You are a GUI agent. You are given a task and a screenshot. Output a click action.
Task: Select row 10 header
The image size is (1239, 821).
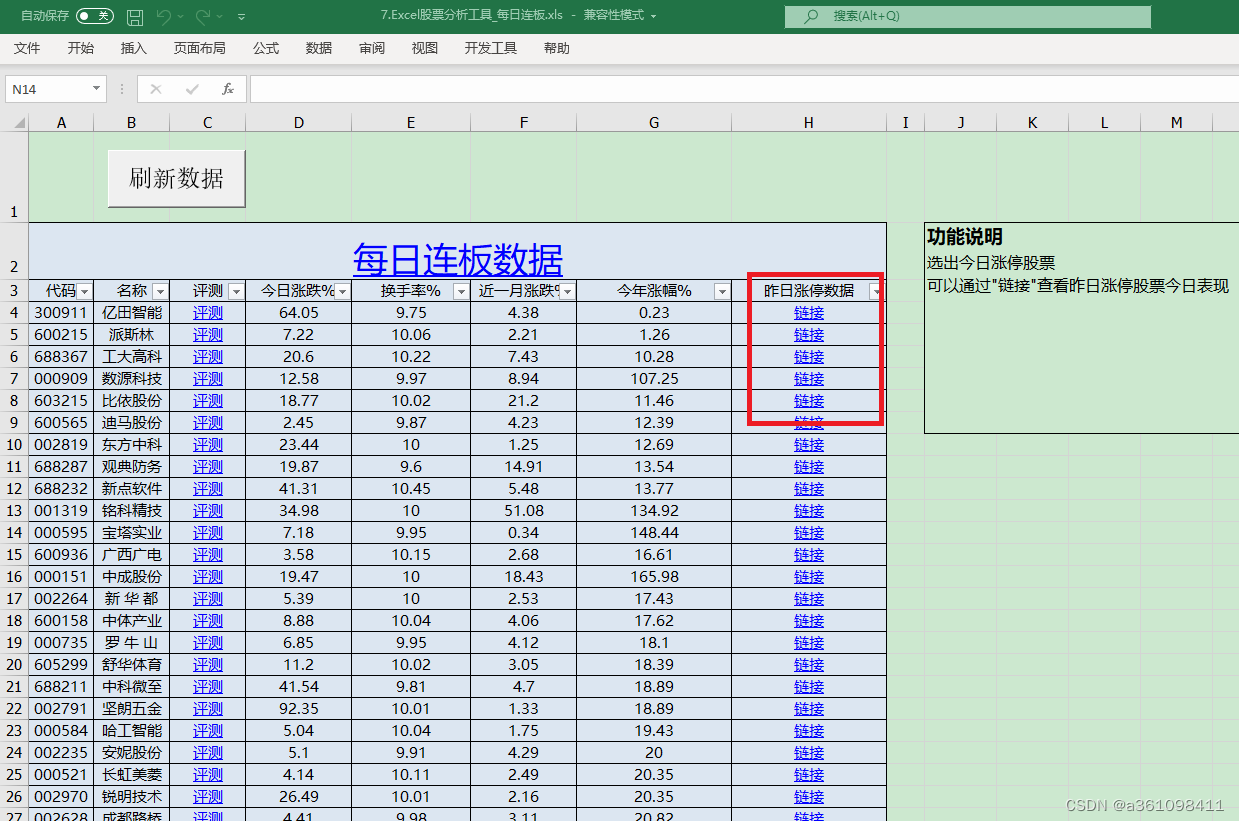[14, 444]
